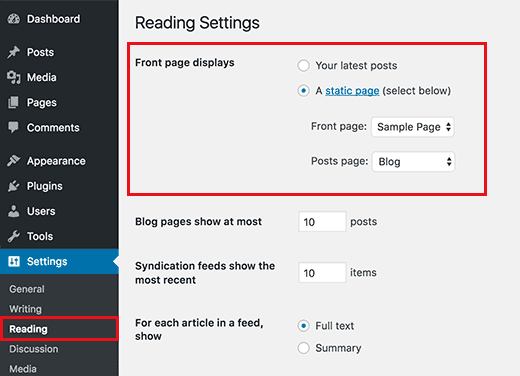Follow the 'static page' hyperlink
Screen dimensions: 520x376
coord(352,91)
